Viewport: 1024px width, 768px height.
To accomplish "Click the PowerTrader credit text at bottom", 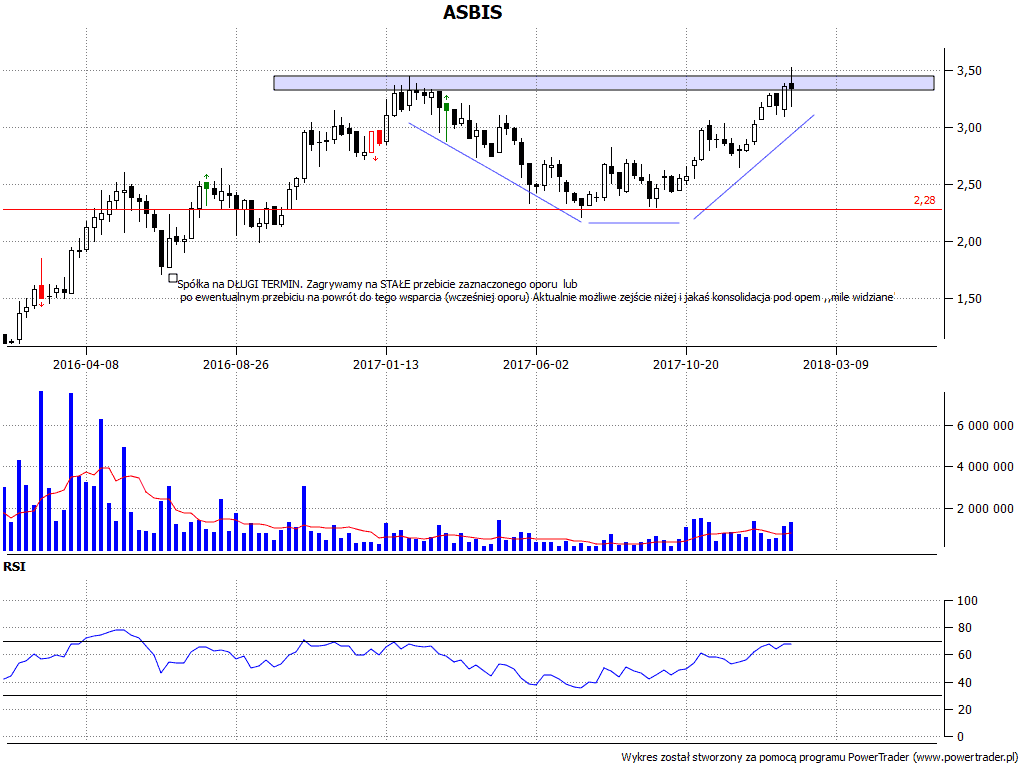I will (819, 758).
